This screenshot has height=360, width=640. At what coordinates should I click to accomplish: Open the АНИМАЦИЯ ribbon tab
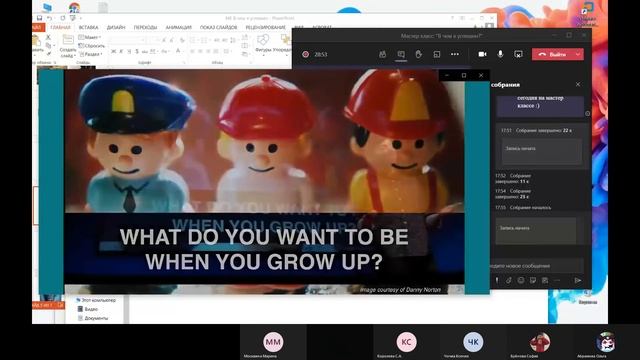point(178,27)
